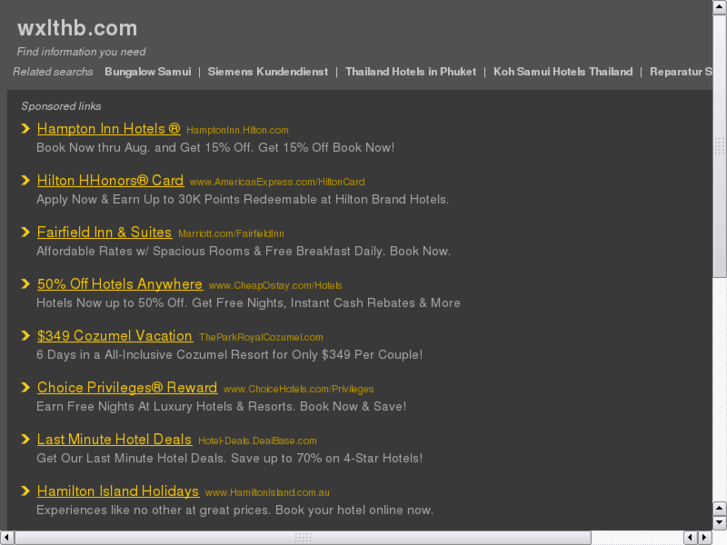727x545 pixels.
Task: Click the Earn Free Nights At Luxury Hotels text
Action: coord(221,407)
